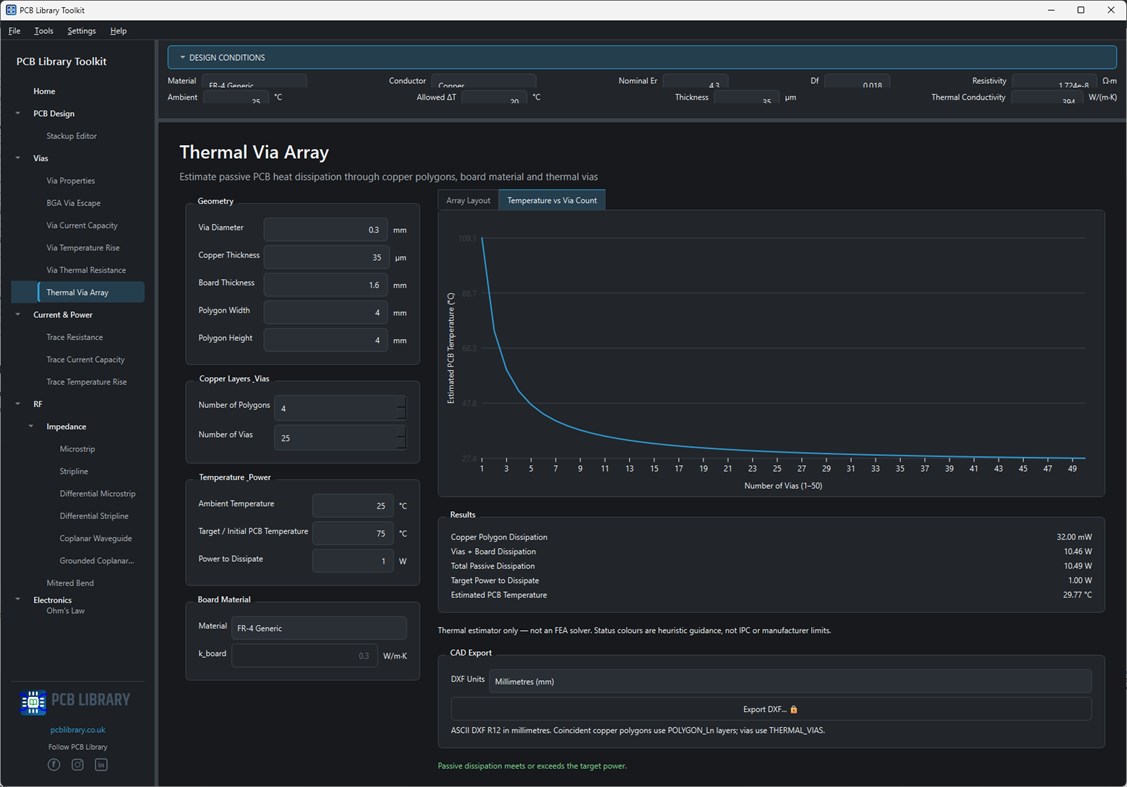
Task: Open the DXF Units dropdown
Action: point(790,681)
